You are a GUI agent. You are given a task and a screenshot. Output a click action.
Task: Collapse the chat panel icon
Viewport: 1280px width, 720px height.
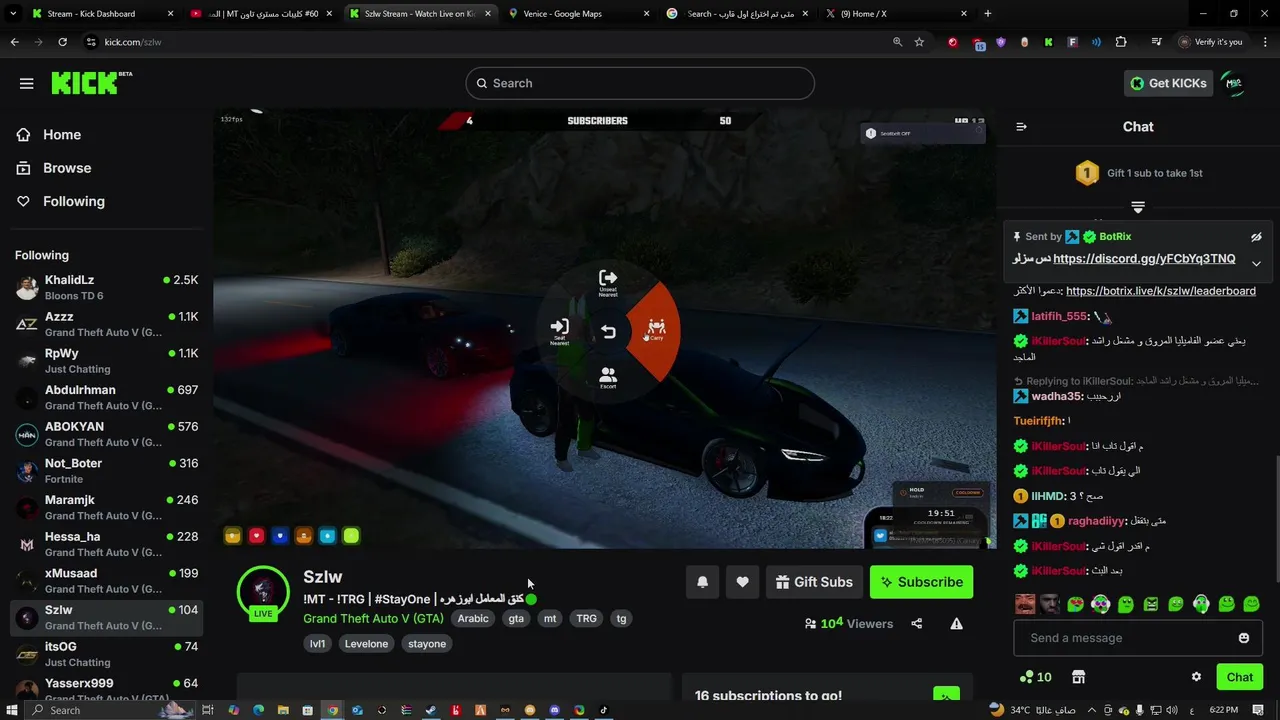tap(1021, 127)
